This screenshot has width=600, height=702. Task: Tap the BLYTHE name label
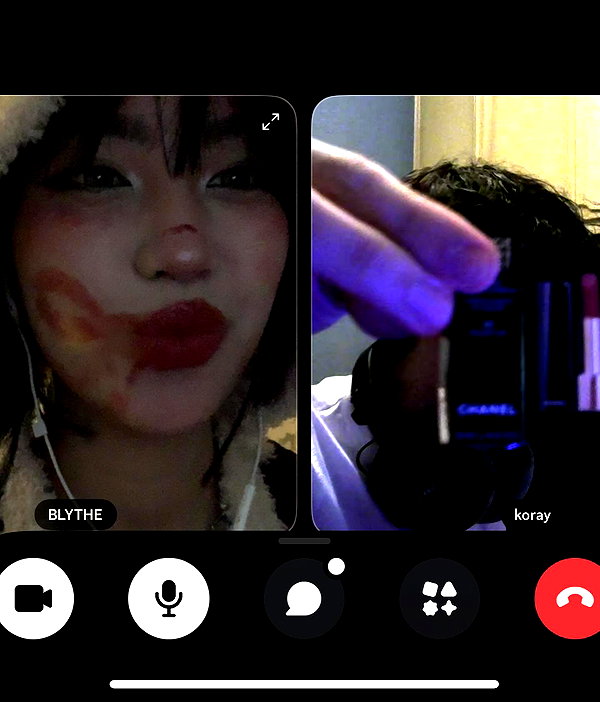[x=76, y=514]
